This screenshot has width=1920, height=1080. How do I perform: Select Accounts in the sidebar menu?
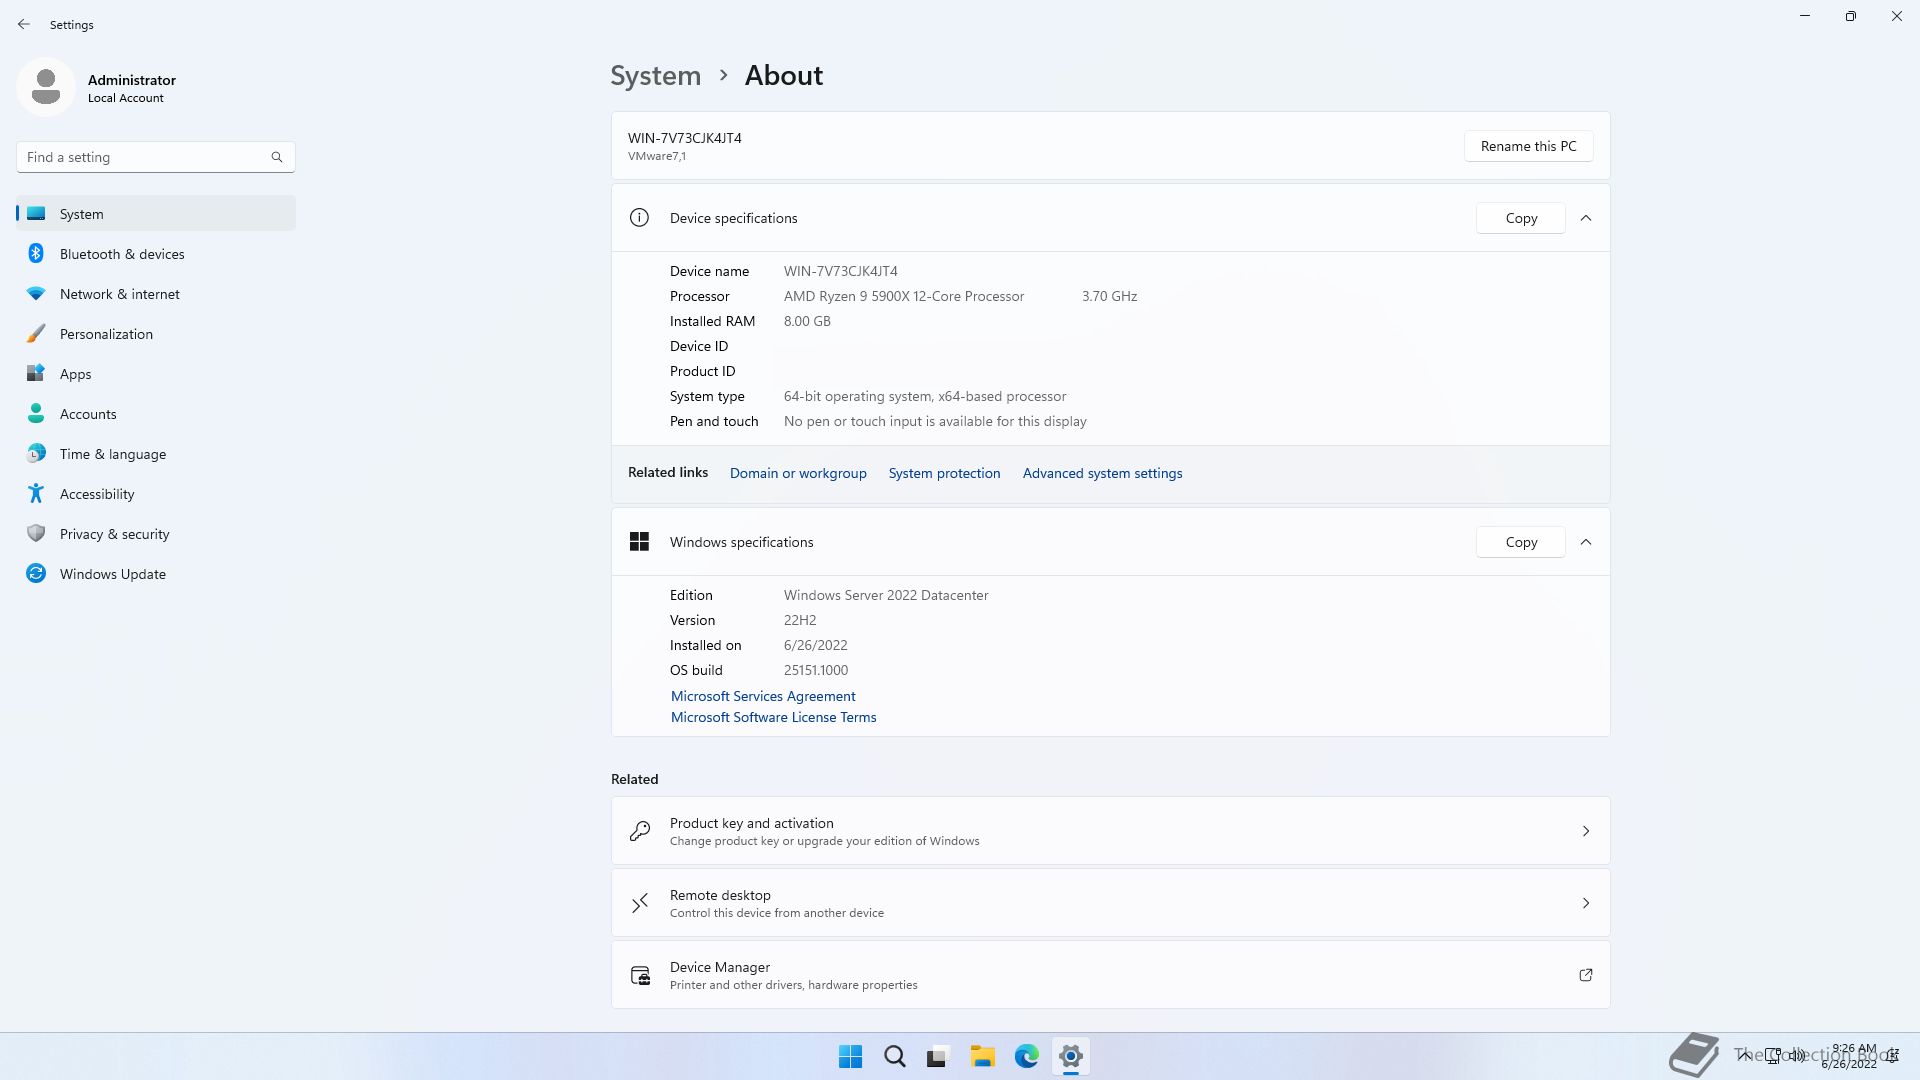[x=88, y=414]
